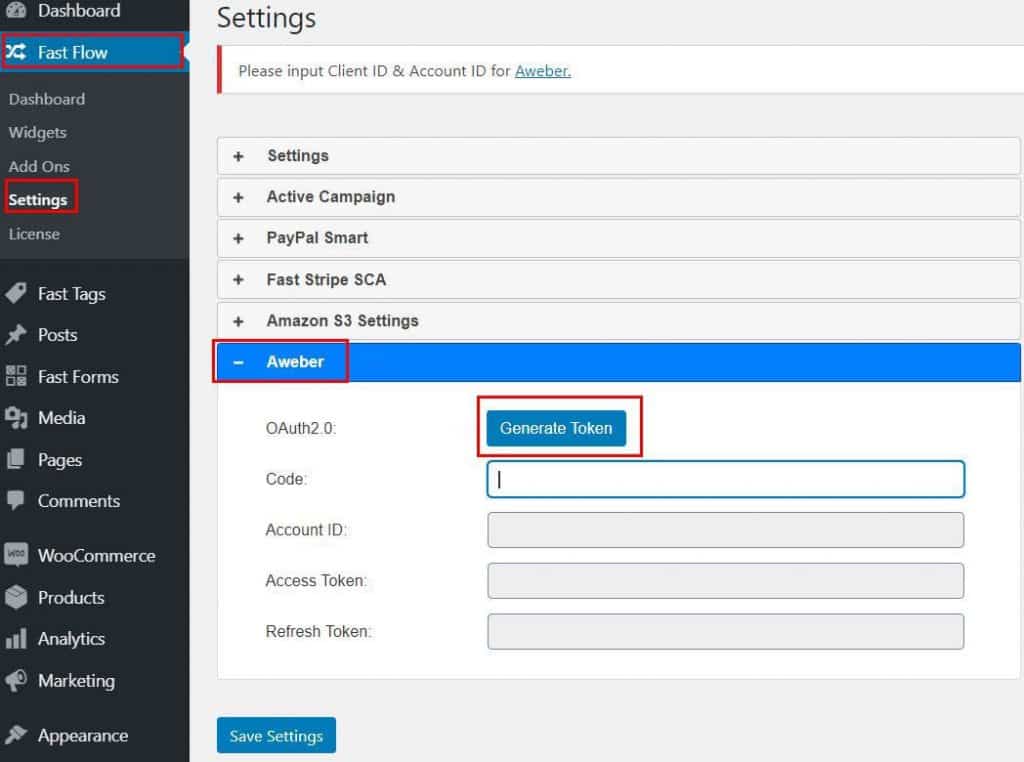Open Fast Tags via its tag icon
Screen dimensions: 1024x762
tap(16, 293)
